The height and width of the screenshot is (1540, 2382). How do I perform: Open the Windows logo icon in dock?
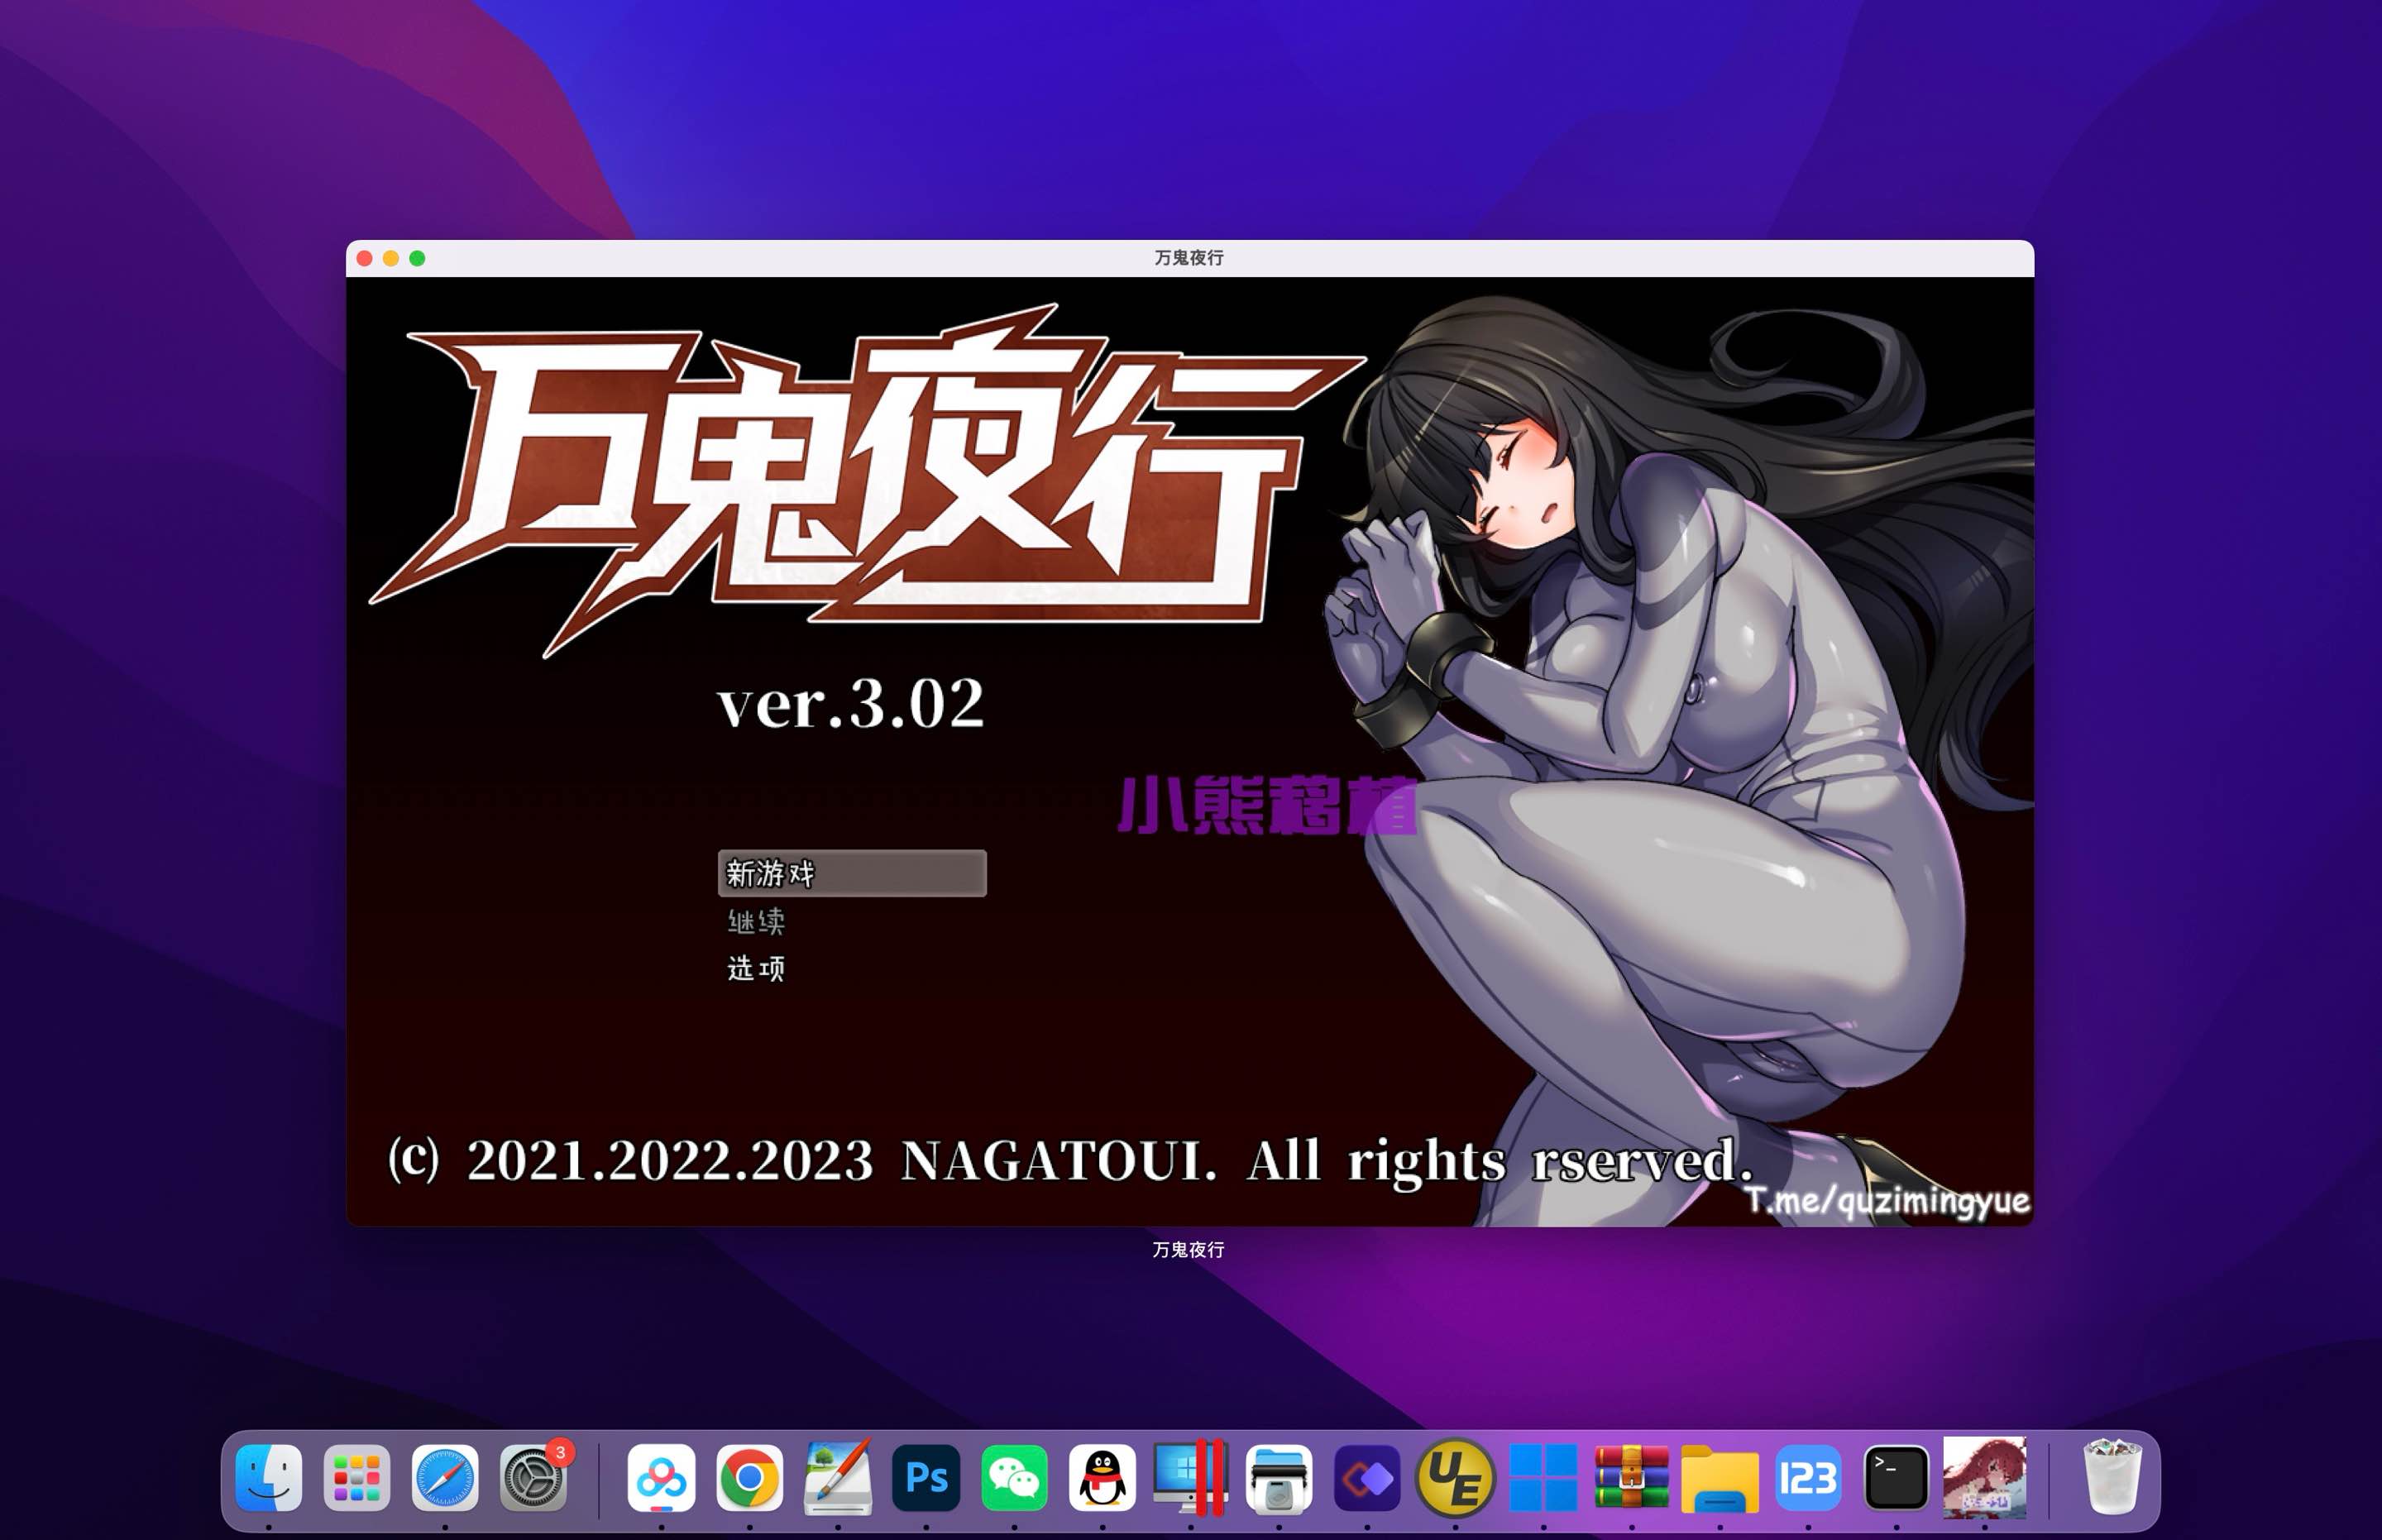(1543, 1477)
